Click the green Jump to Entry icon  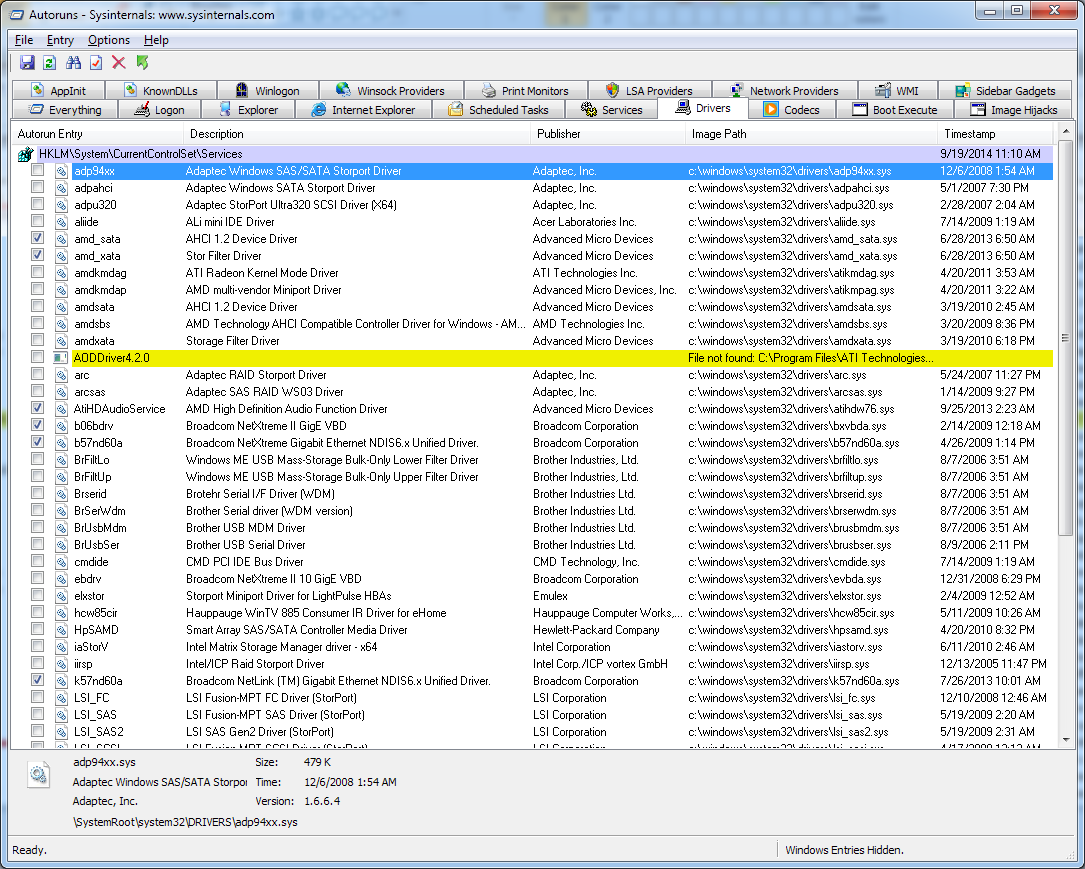(143, 63)
